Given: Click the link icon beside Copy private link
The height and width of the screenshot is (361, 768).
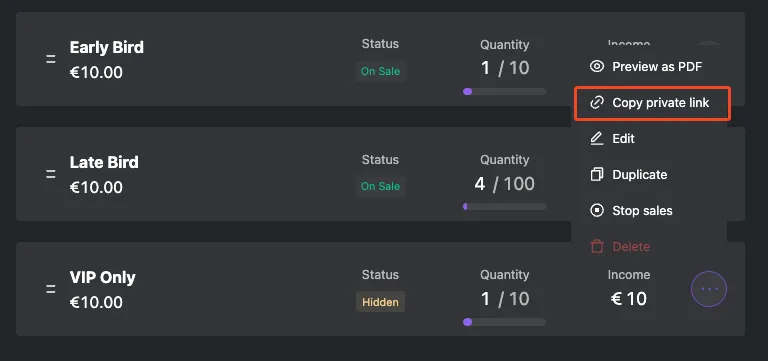Looking at the screenshot, I should [597, 103].
